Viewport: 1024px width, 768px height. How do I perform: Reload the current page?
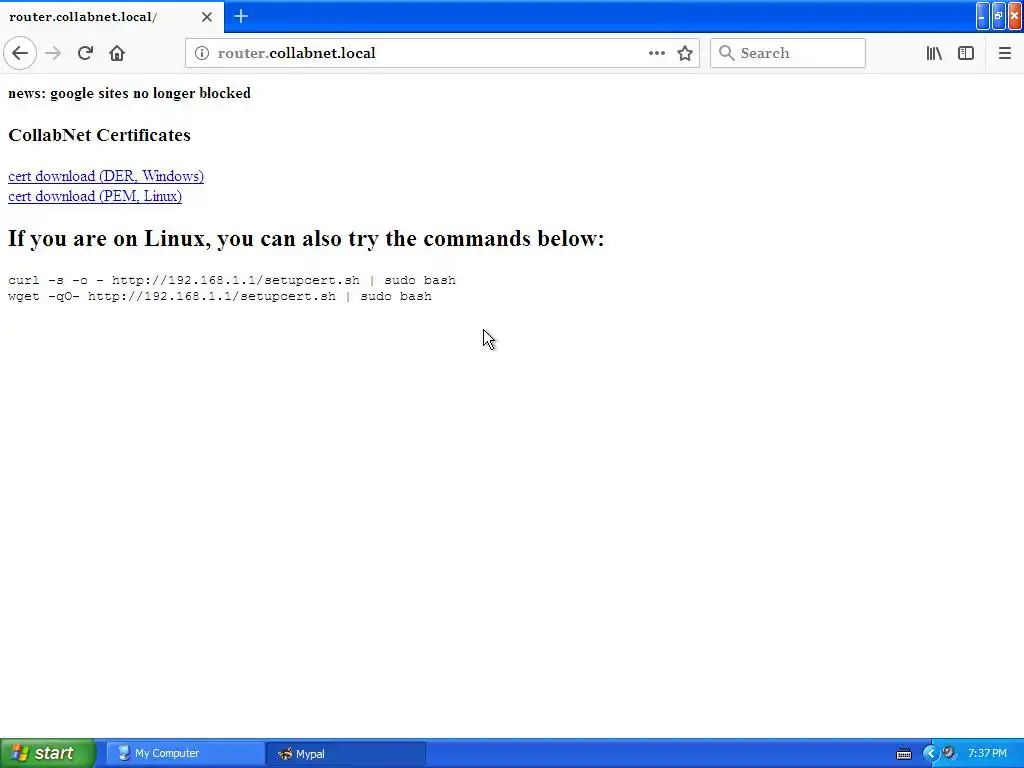pyautogui.click(x=85, y=53)
